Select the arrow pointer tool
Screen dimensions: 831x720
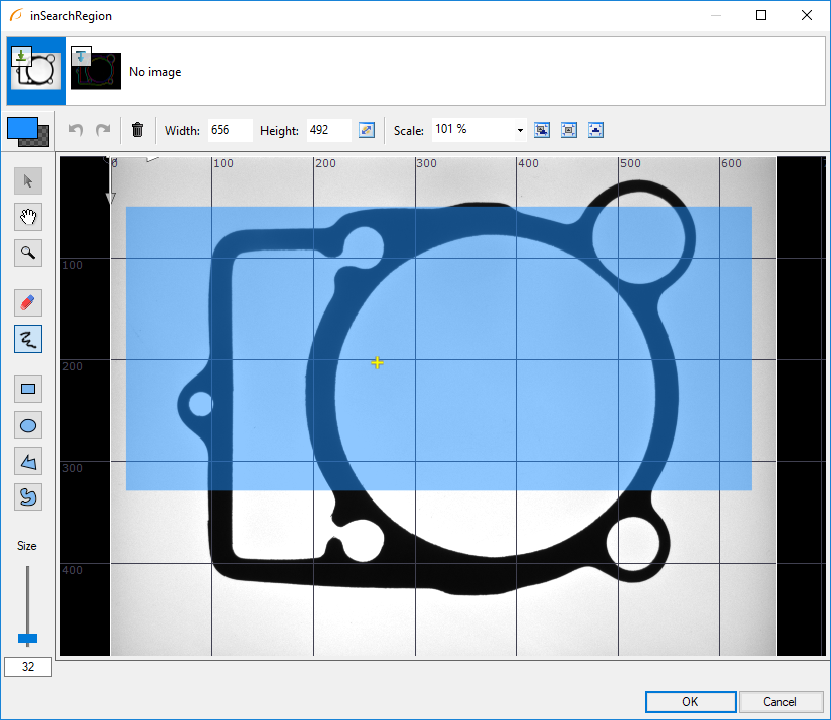tap(28, 181)
